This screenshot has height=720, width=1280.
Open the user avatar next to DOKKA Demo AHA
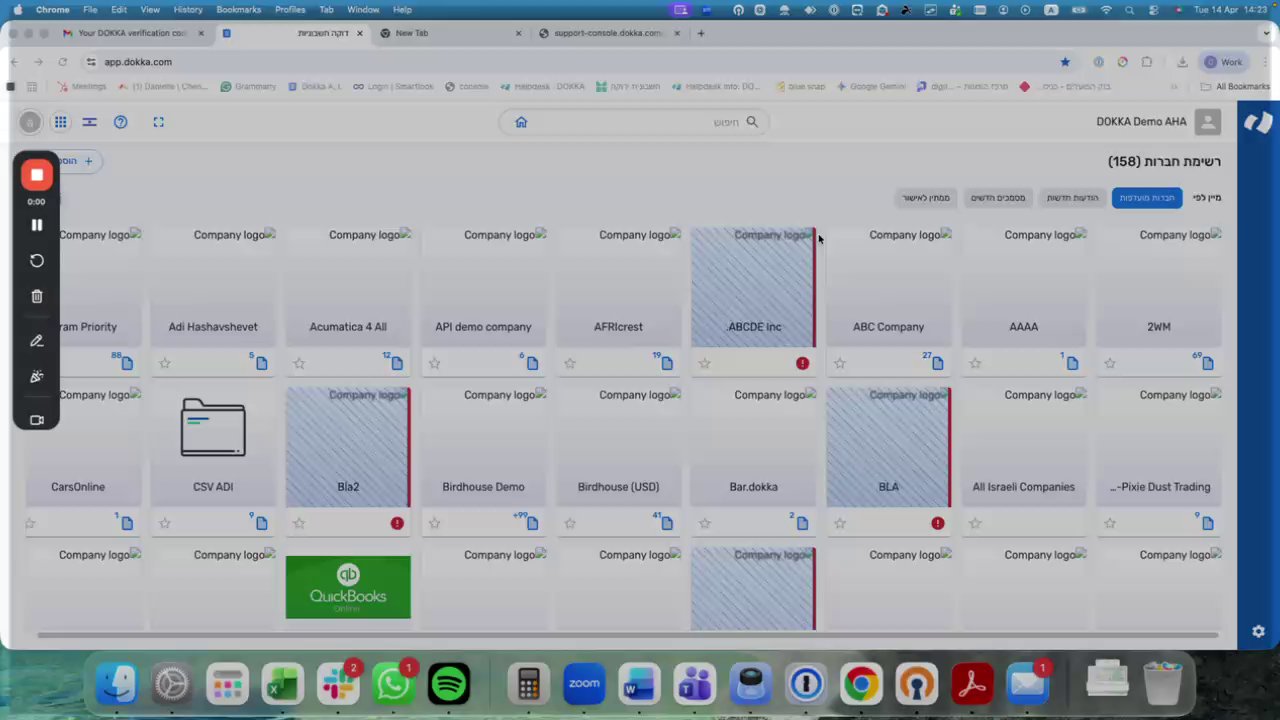coord(1208,122)
